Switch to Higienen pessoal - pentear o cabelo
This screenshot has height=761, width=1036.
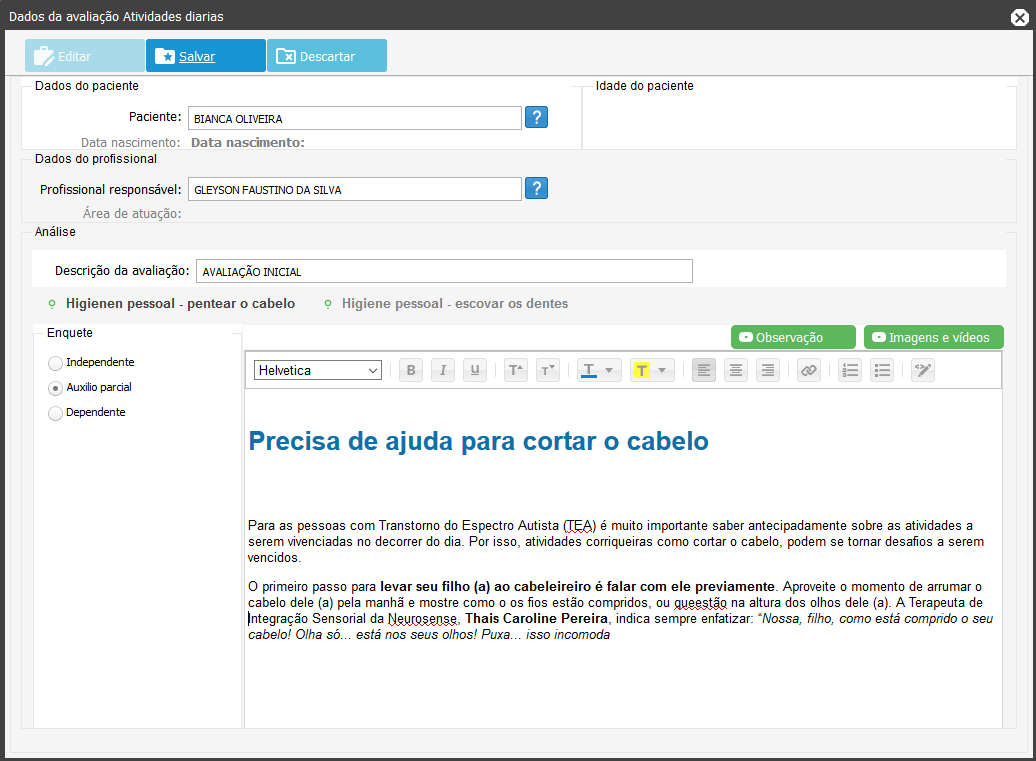tap(180, 303)
